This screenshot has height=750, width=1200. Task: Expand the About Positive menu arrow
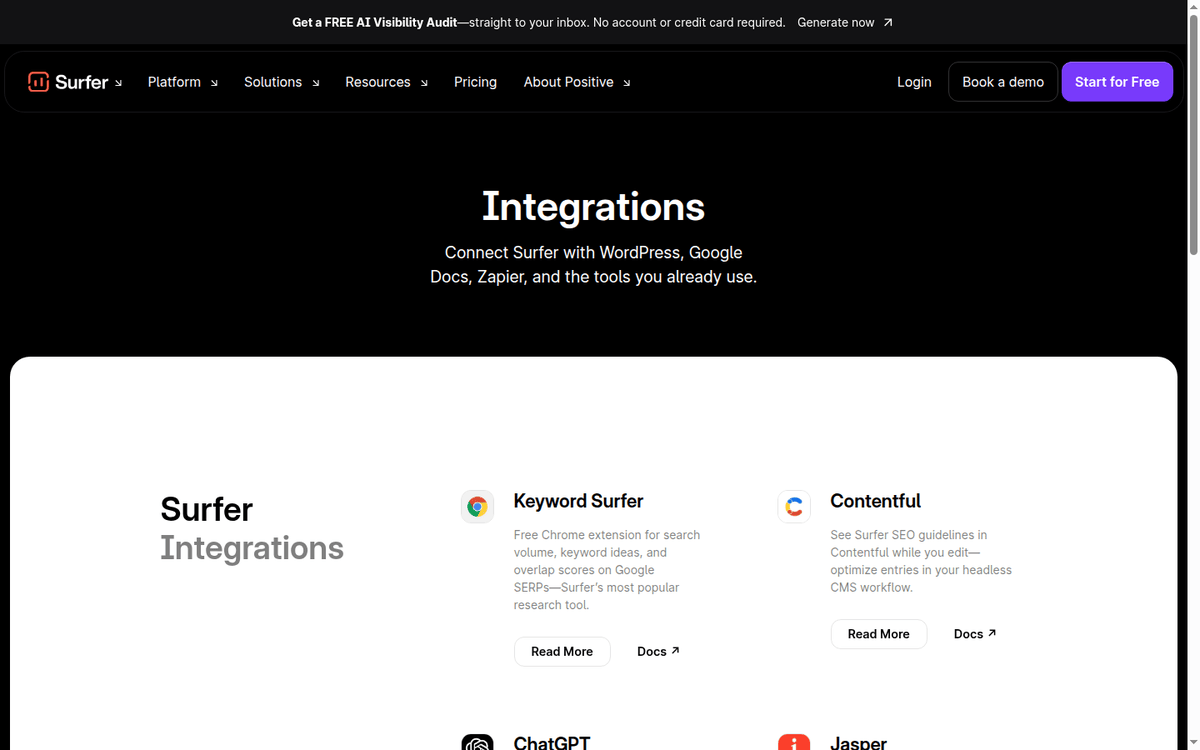click(x=627, y=83)
